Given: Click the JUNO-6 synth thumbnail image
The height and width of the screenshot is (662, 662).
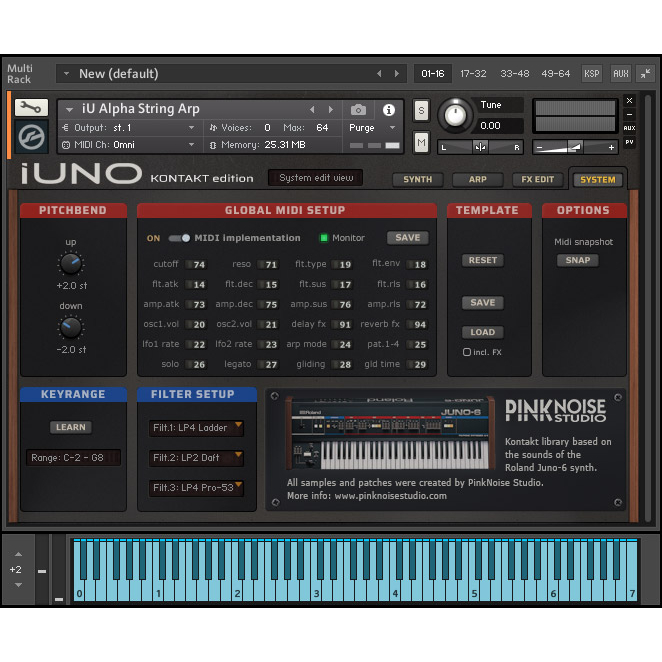Looking at the screenshot, I should coord(390,433).
